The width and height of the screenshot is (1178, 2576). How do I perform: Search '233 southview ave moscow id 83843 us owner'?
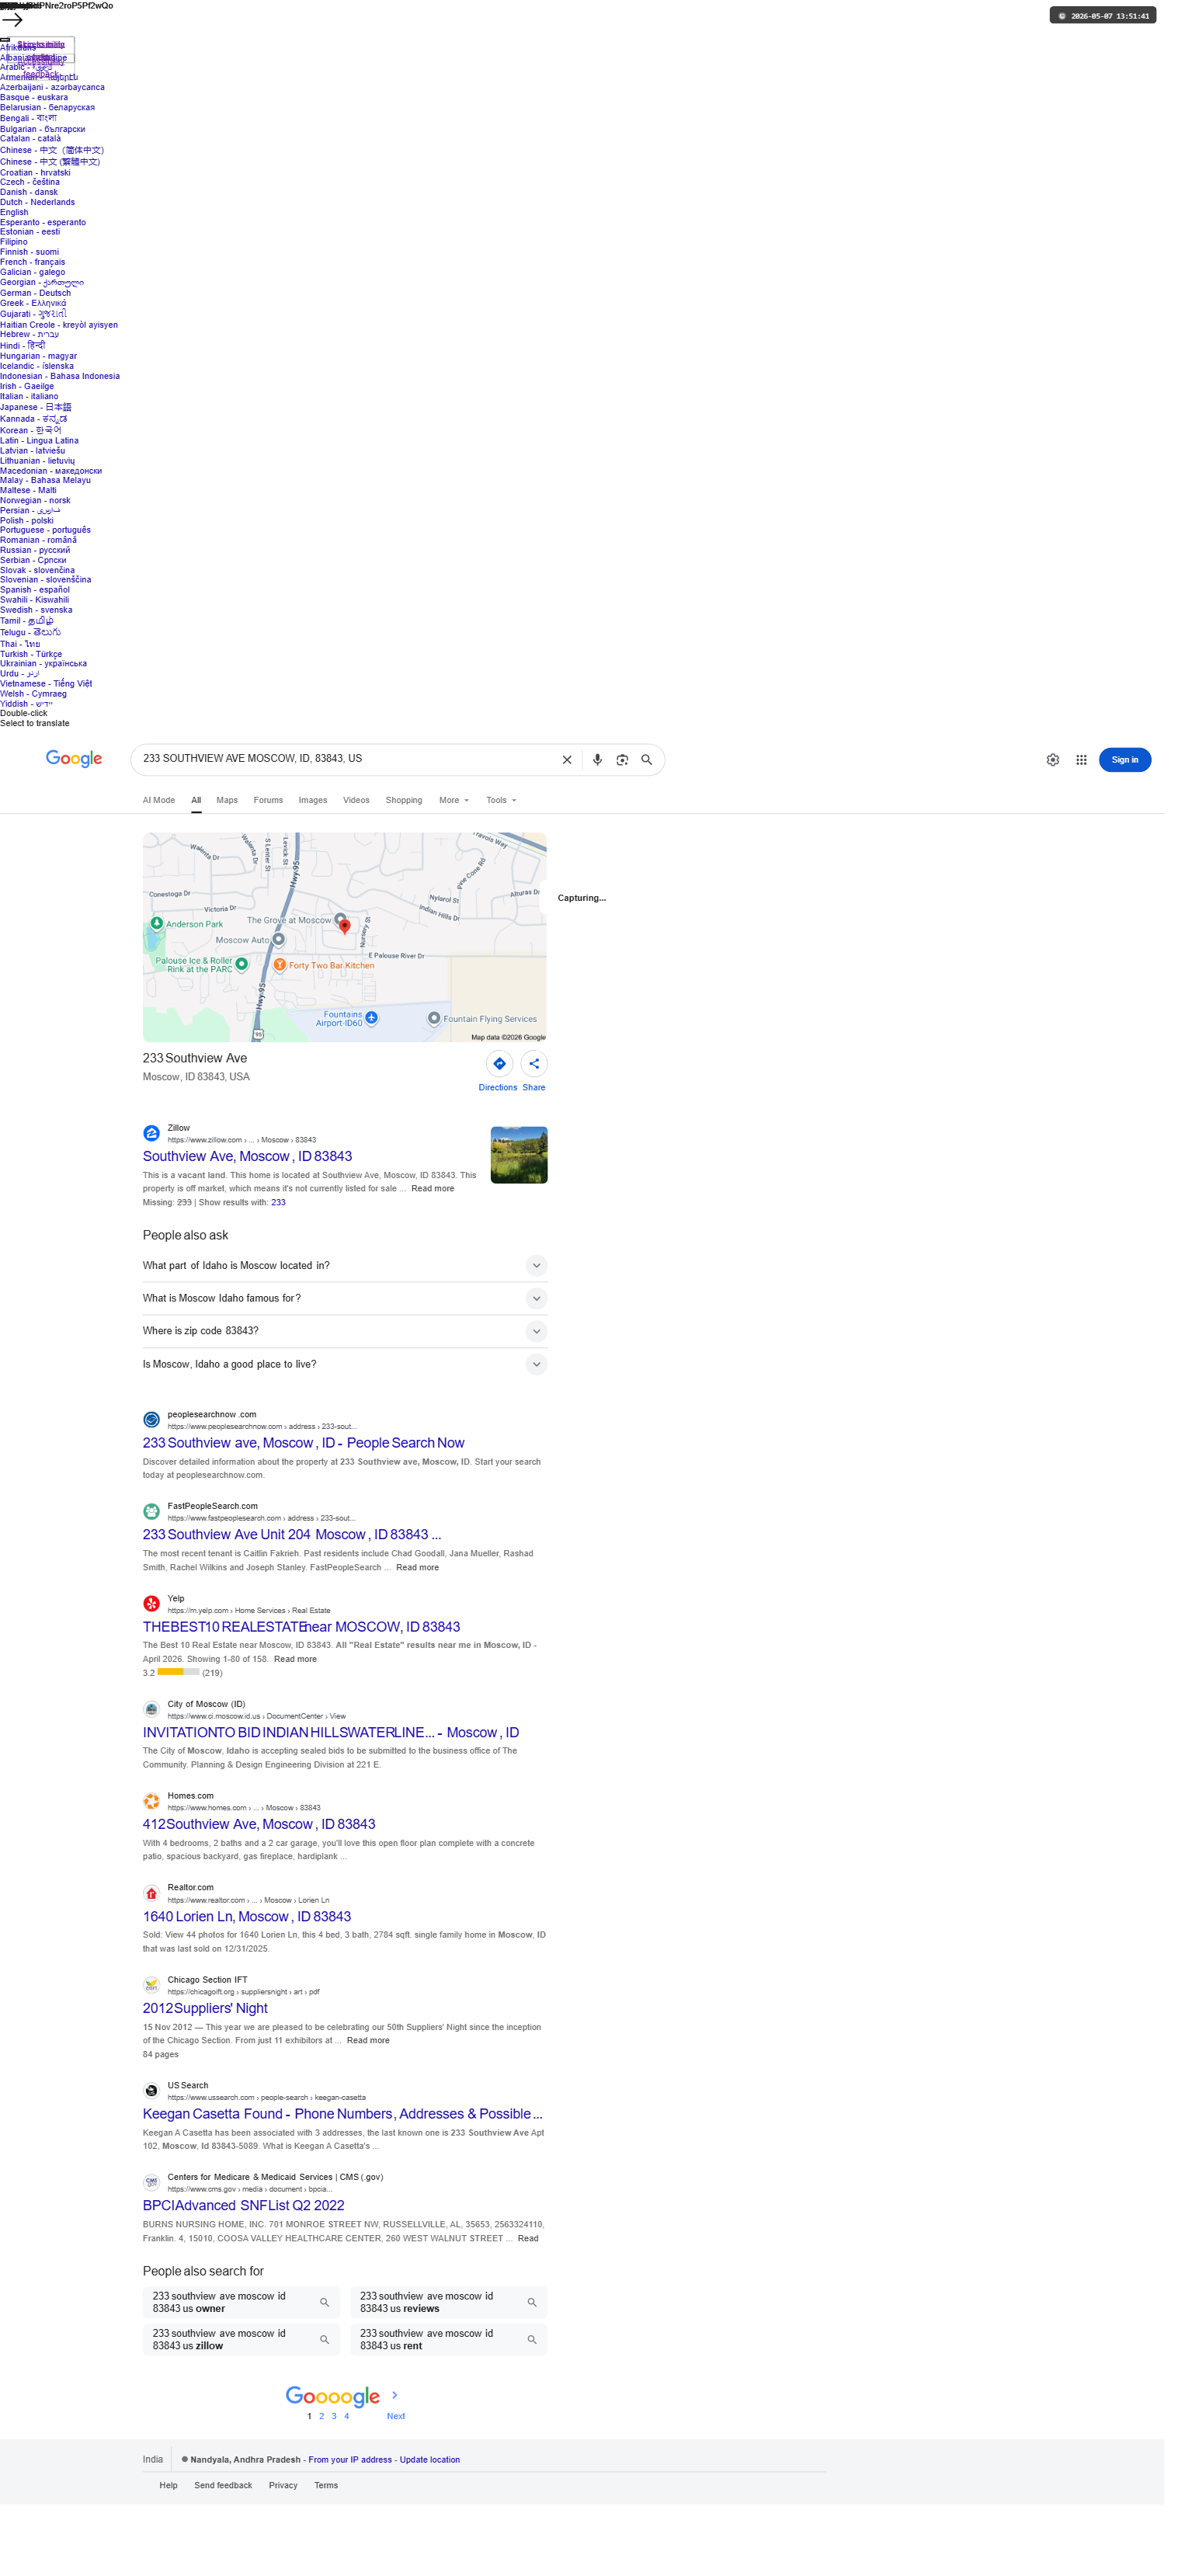pyautogui.click(x=241, y=2303)
